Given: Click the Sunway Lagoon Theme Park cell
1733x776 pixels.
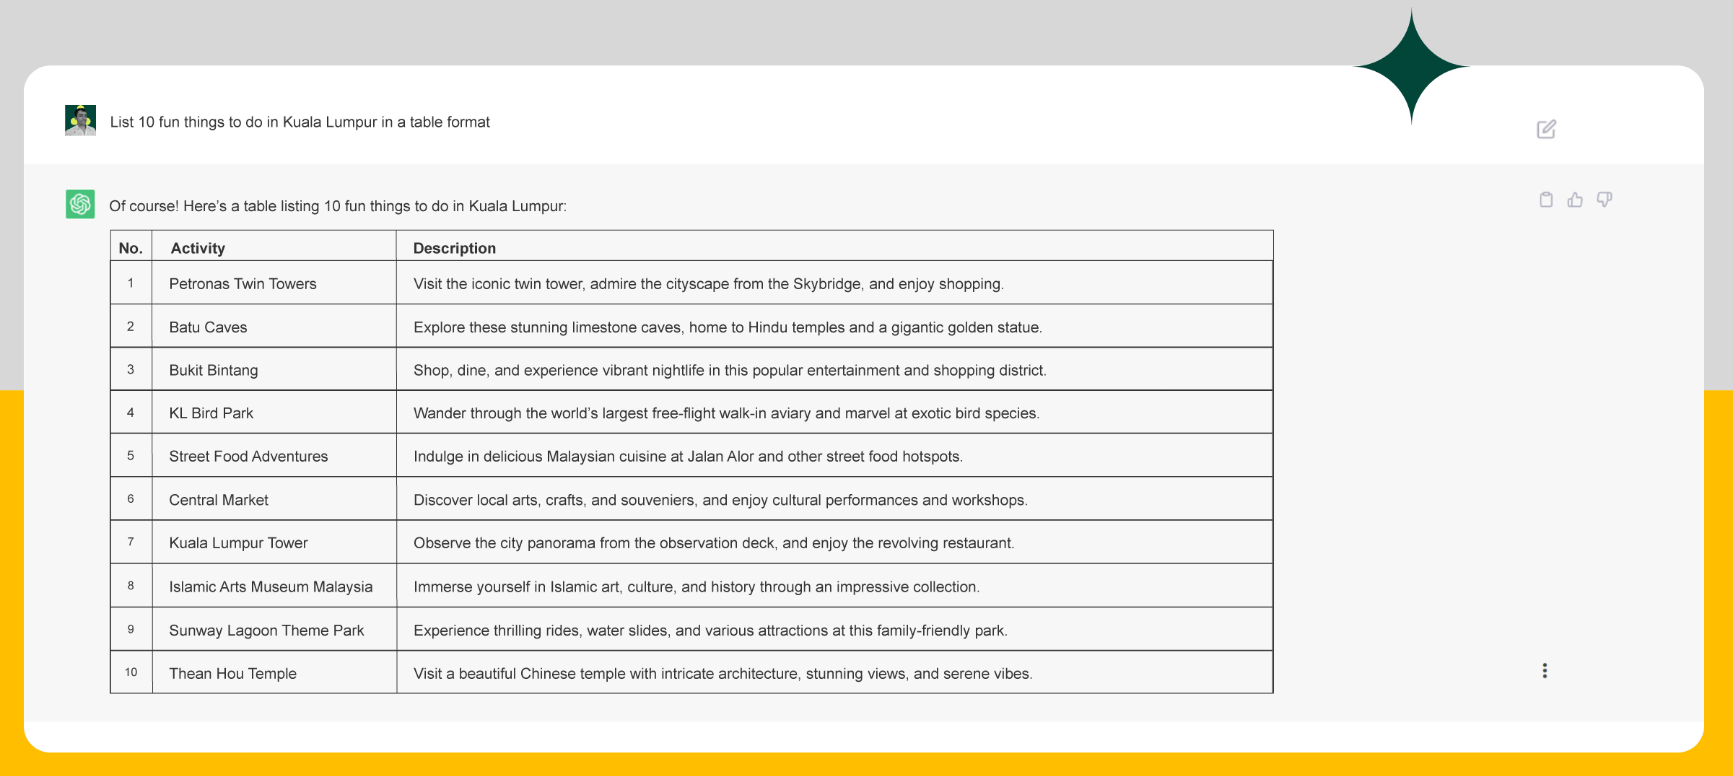Looking at the screenshot, I should 266,630.
